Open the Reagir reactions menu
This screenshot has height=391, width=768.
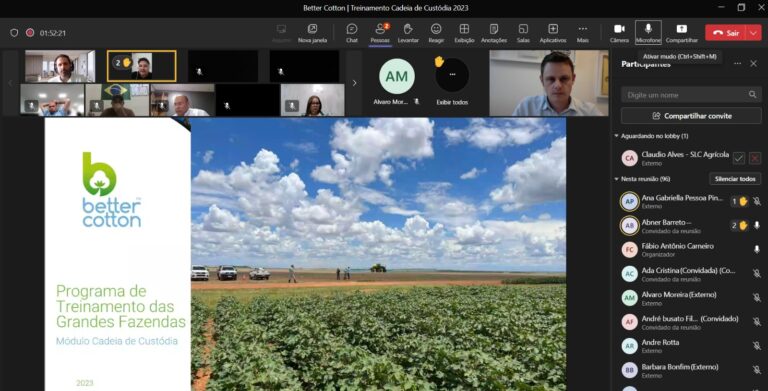point(436,33)
